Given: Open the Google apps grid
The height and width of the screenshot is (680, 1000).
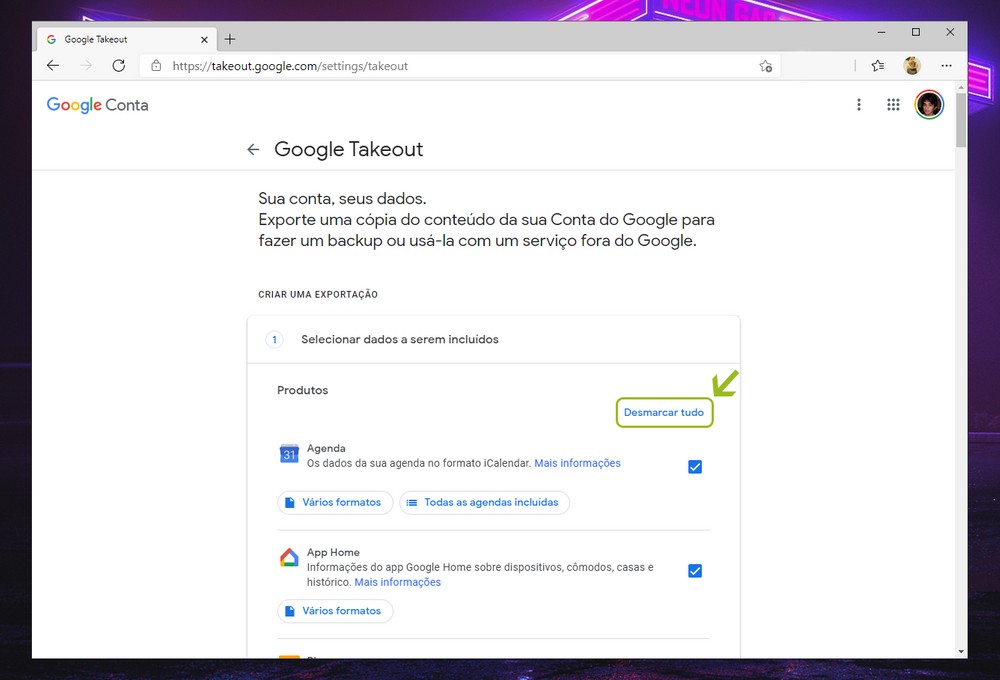Looking at the screenshot, I should tap(893, 105).
